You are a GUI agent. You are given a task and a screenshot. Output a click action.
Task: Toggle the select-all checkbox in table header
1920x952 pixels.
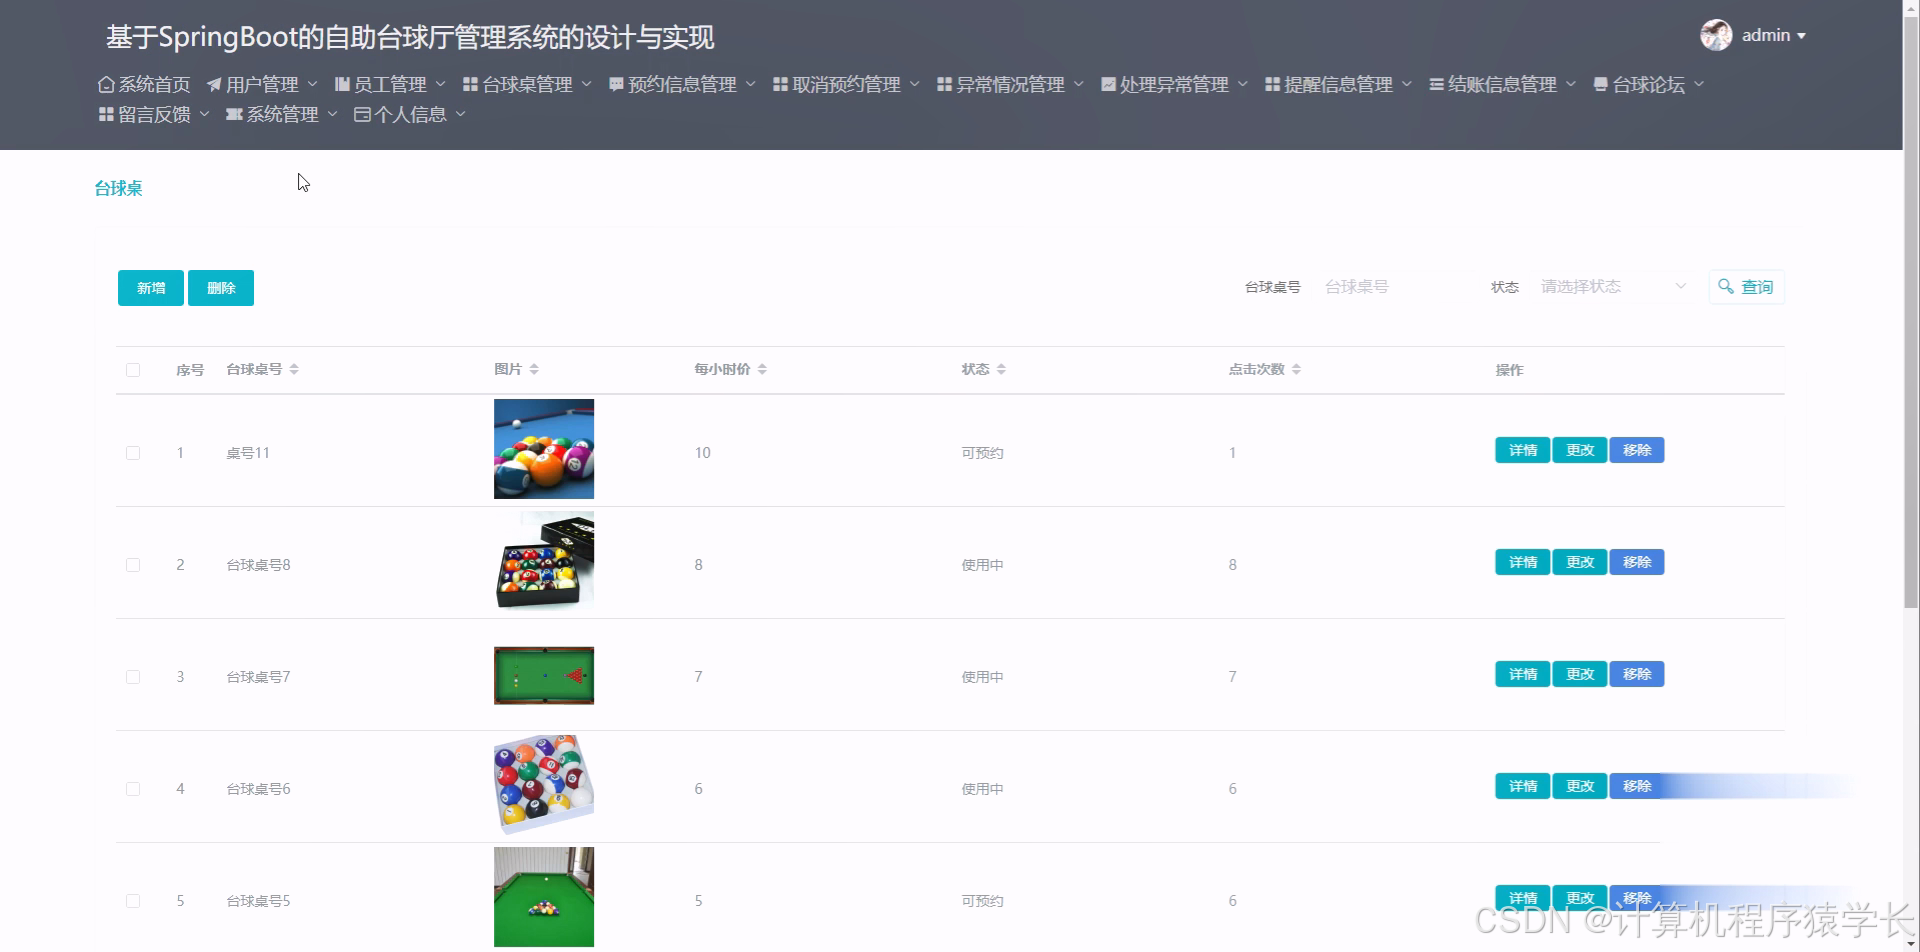pyautogui.click(x=133, y=369)
